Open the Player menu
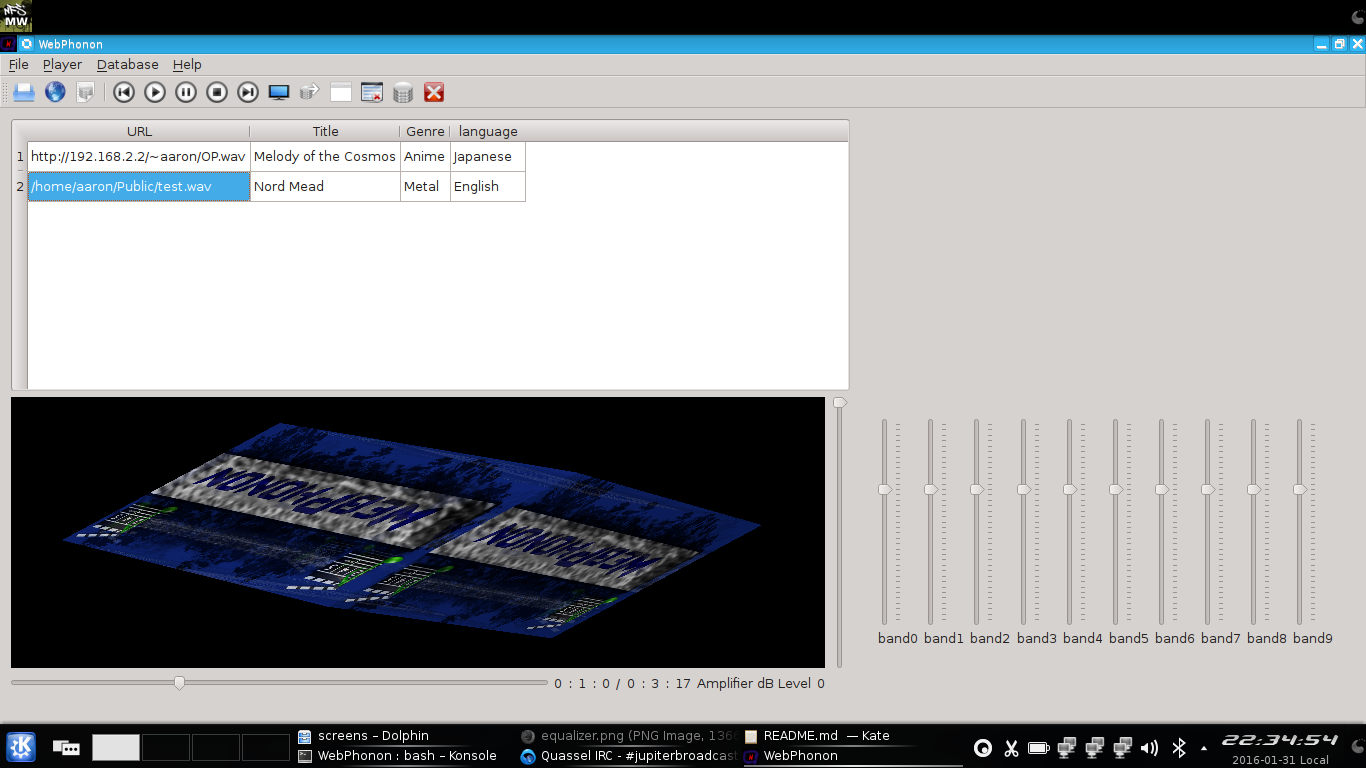The image size is (1366, 768). tap(62, 64)
